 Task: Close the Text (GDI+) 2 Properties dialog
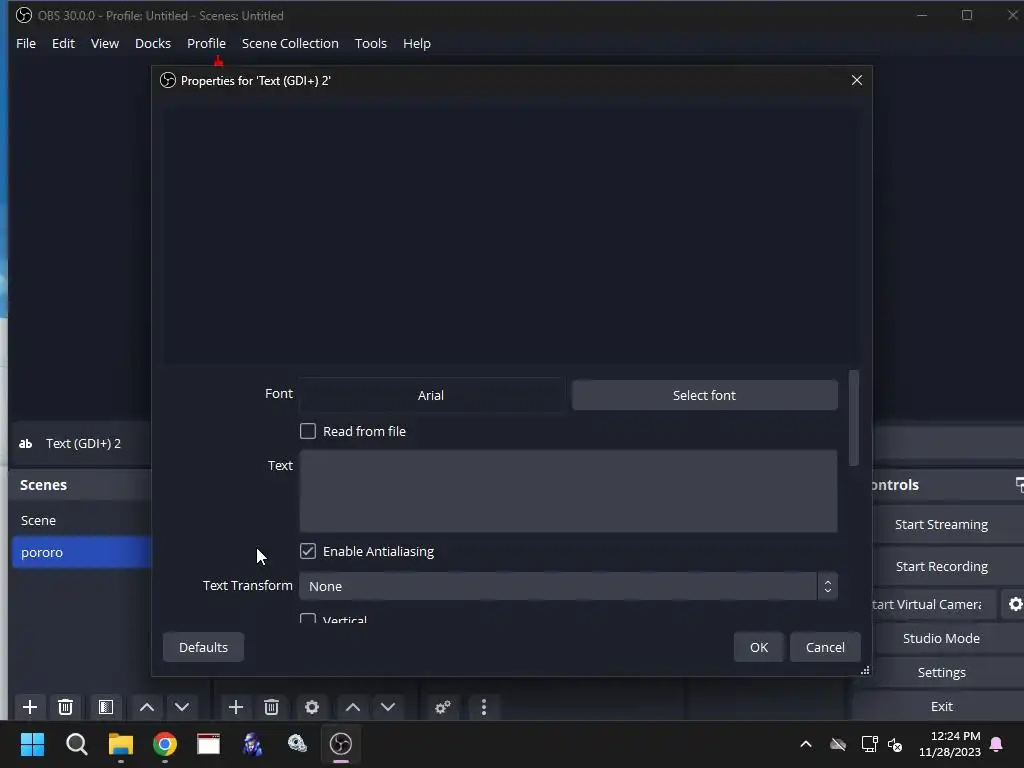coord(857,80)
